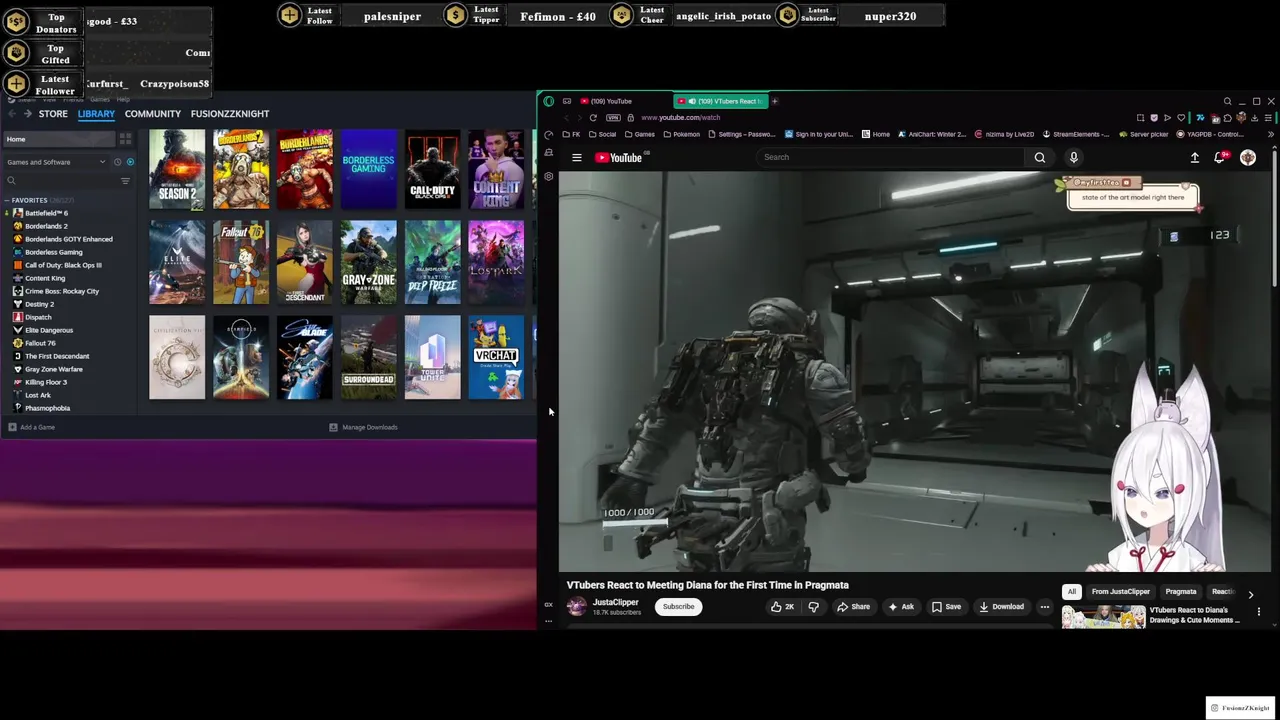The width and height of the screenshot is (1280, 720).
Task: Select Phasmophobia in favorites list
Action: [x=47, y=408]
